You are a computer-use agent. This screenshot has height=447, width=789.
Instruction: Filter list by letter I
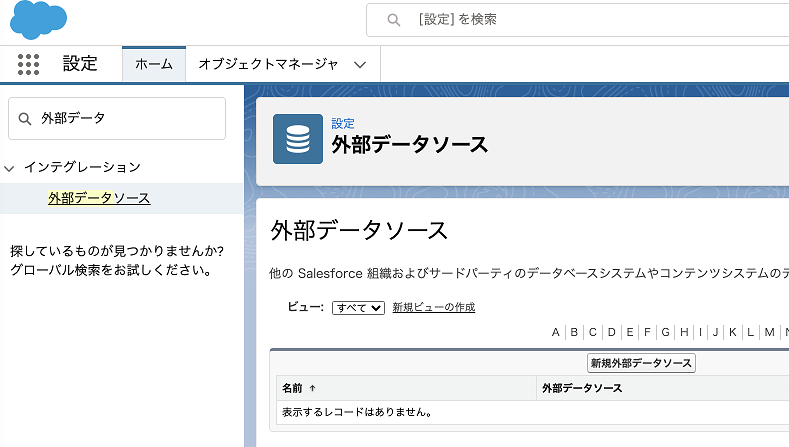point(700,332)
